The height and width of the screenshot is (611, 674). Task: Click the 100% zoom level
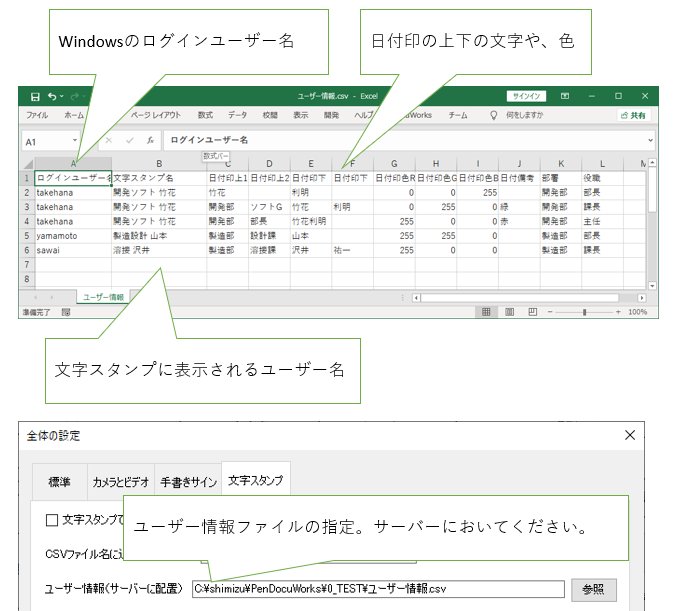(637, 312)
